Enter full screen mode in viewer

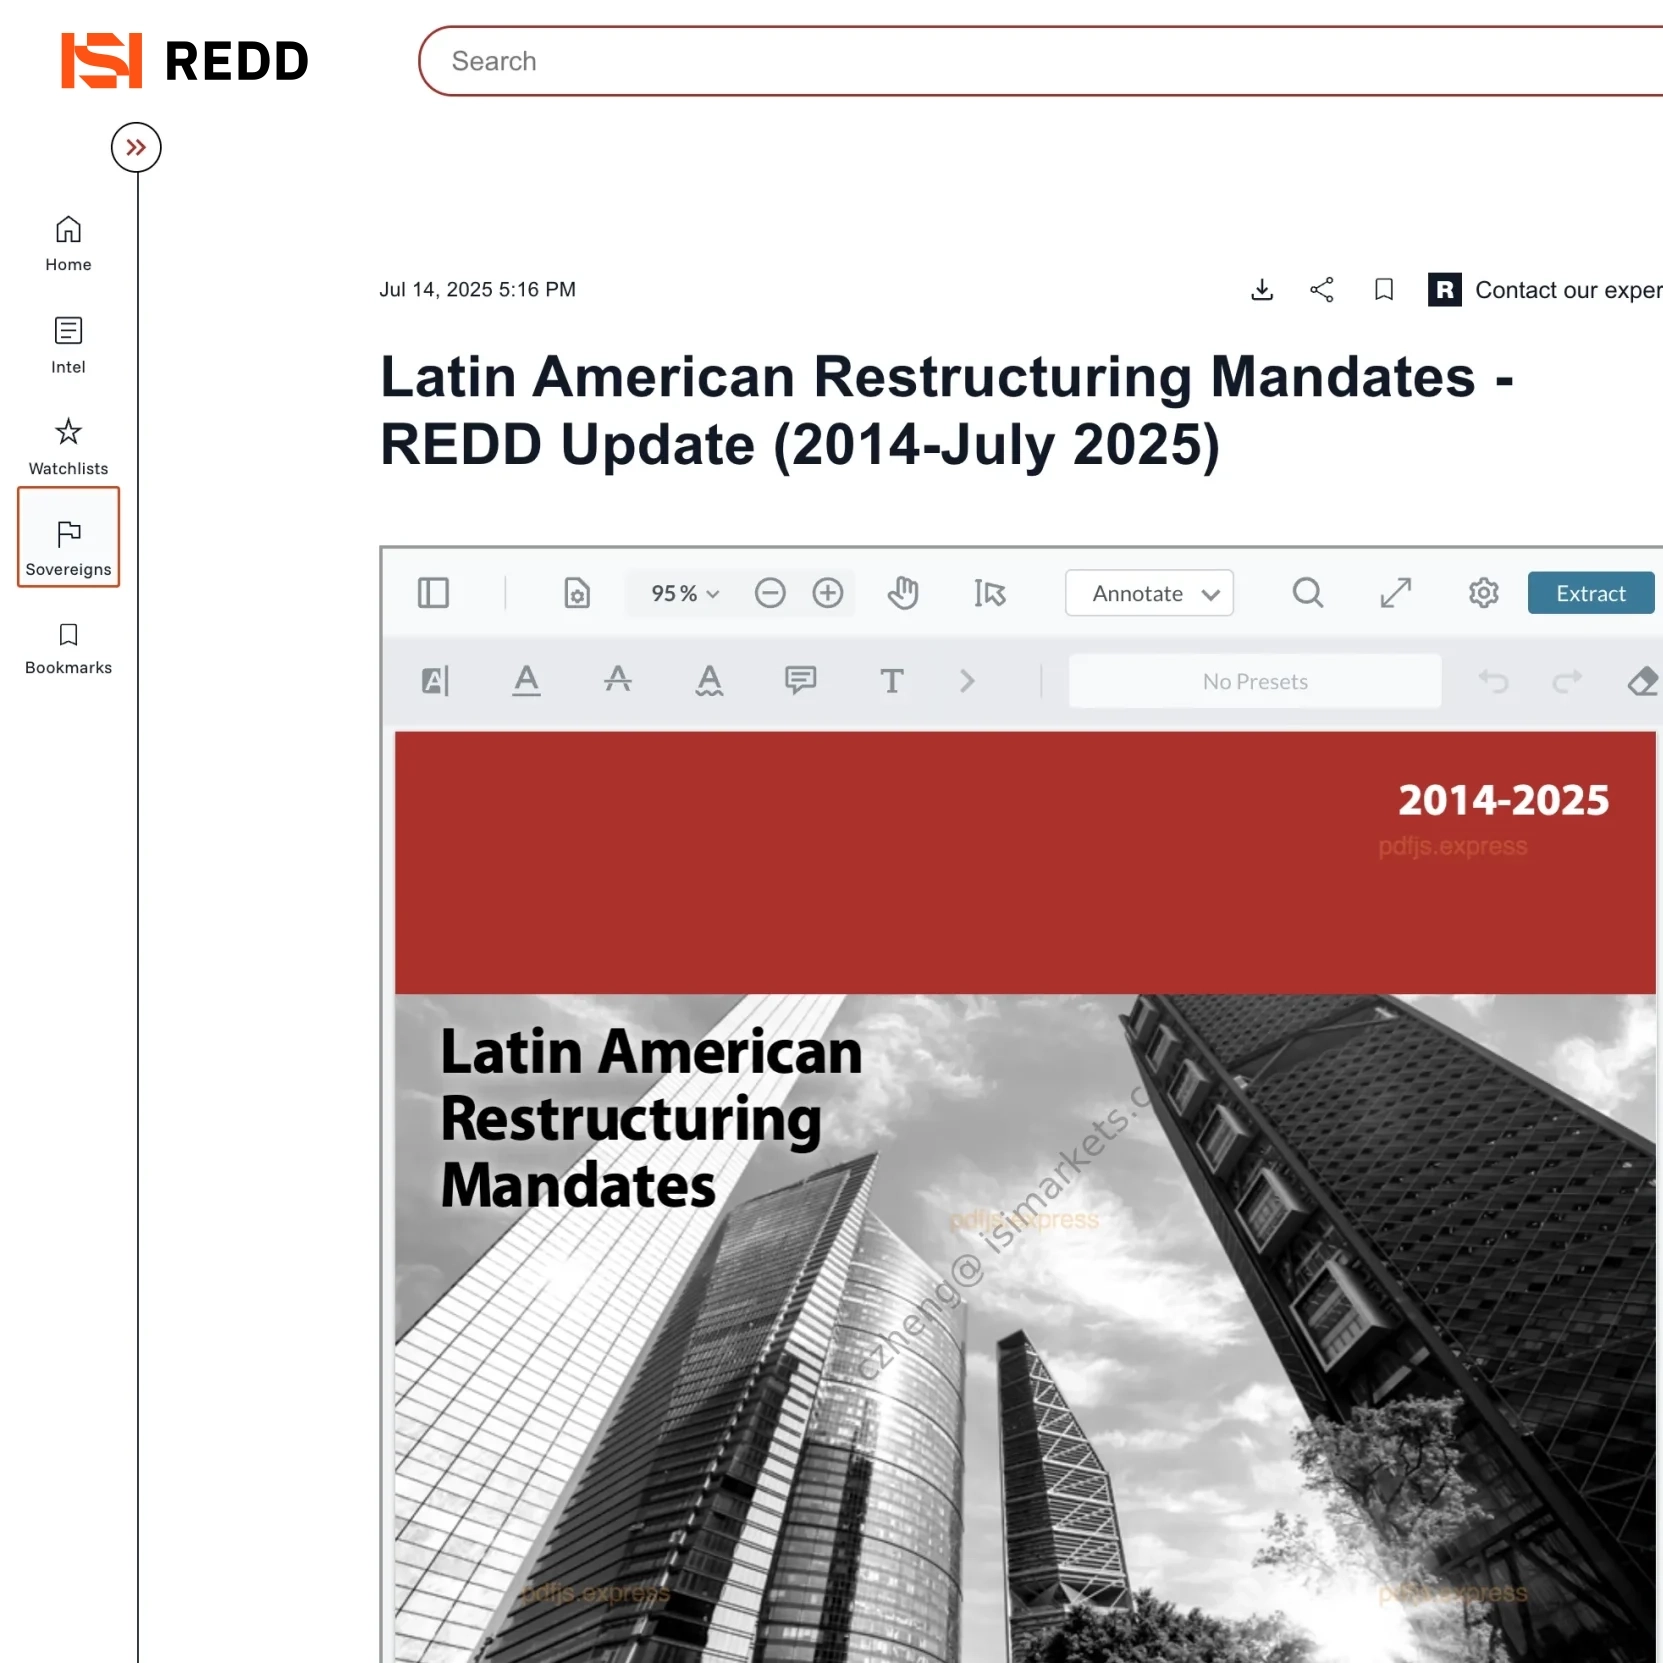tap(1395, 593)
